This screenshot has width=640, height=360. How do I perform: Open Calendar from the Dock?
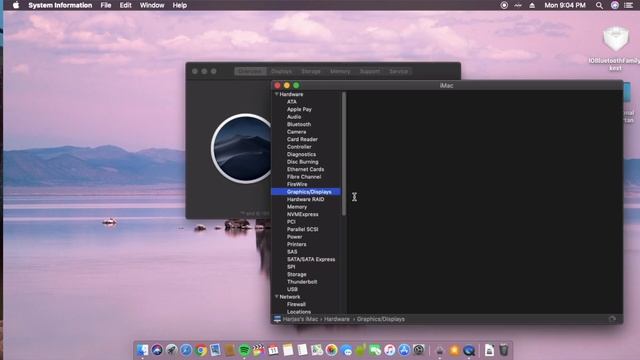[x=273, y=350]
